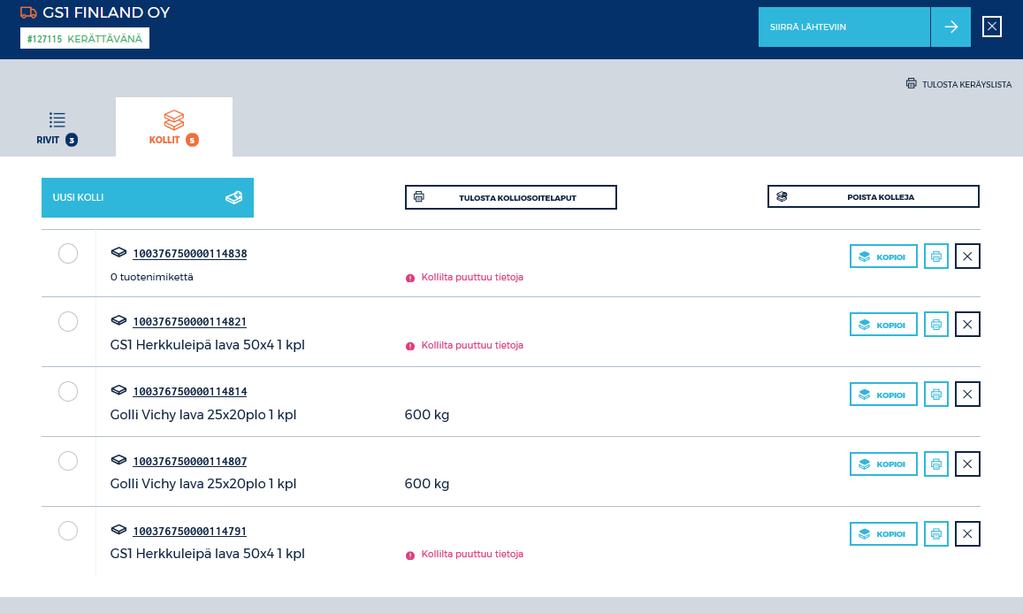Open package link 100376750000114807
The height and width of the screenshot is (613, 1023).
point(190,461)
